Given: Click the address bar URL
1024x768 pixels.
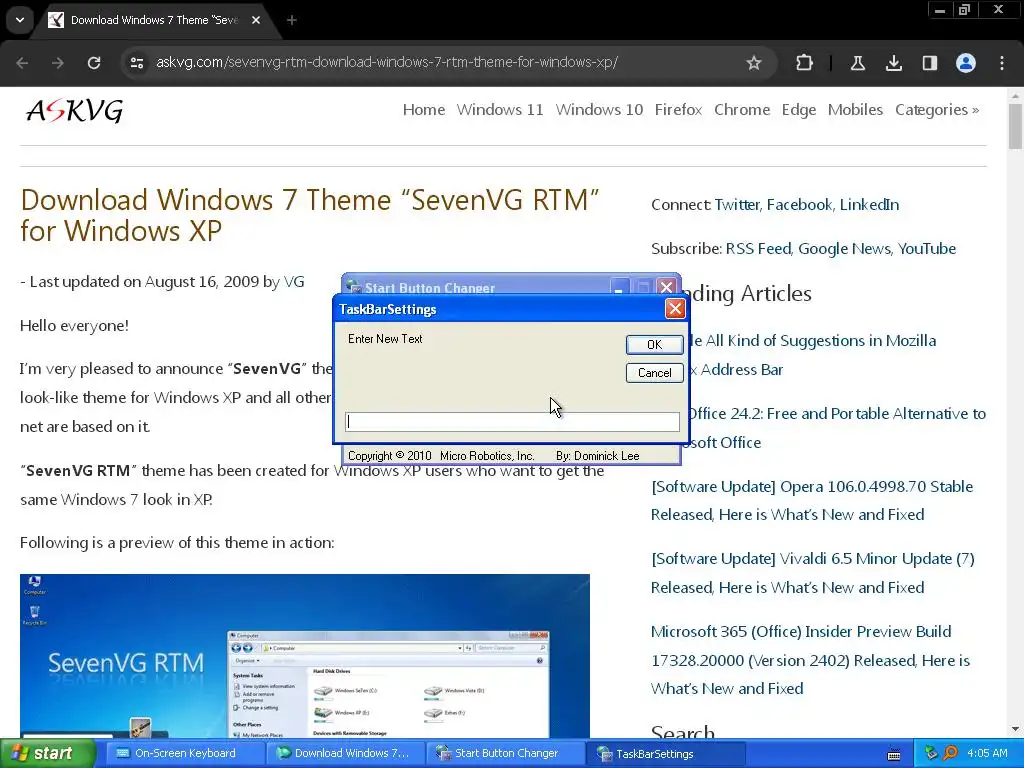Looking at the screenshot, I should (x=387, y=63).
